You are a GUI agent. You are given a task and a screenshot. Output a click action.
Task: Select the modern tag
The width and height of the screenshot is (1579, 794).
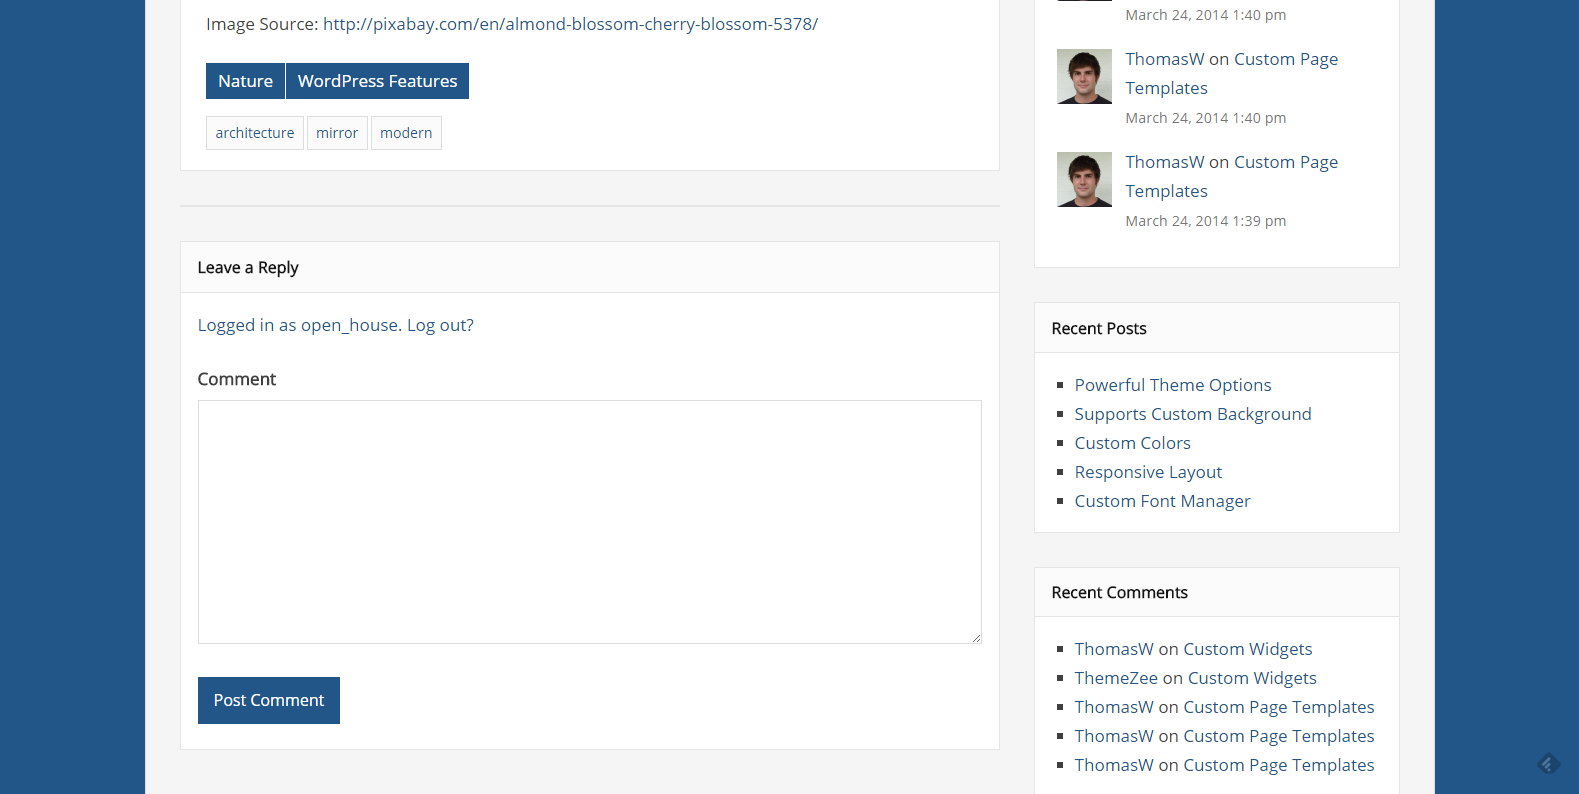[406, 133]
